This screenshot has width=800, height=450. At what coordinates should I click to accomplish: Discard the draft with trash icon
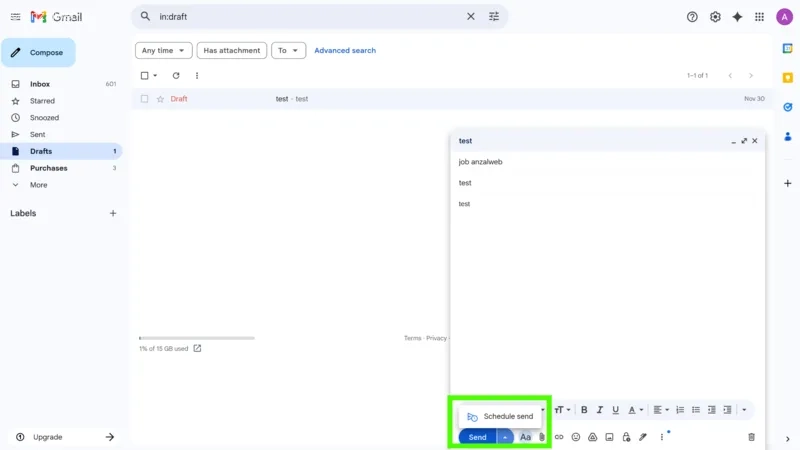point(752,437)
